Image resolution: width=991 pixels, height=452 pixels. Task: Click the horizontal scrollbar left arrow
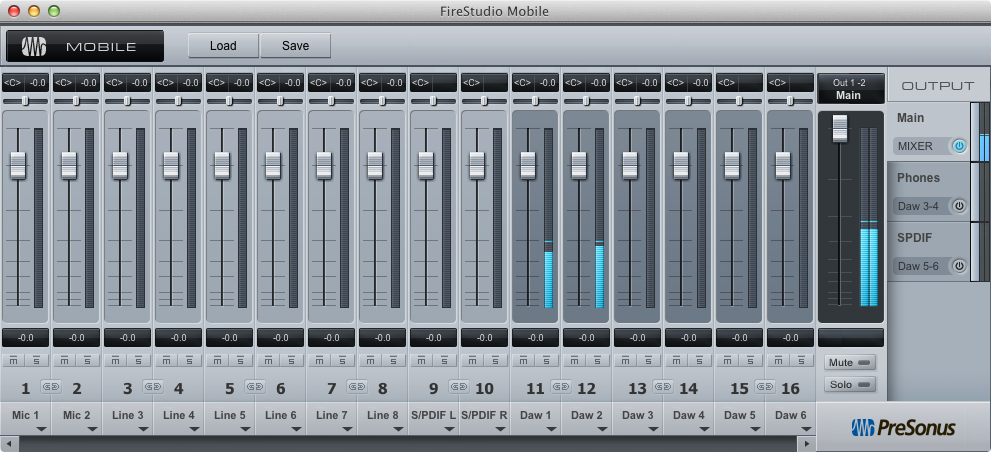[9, 444]
